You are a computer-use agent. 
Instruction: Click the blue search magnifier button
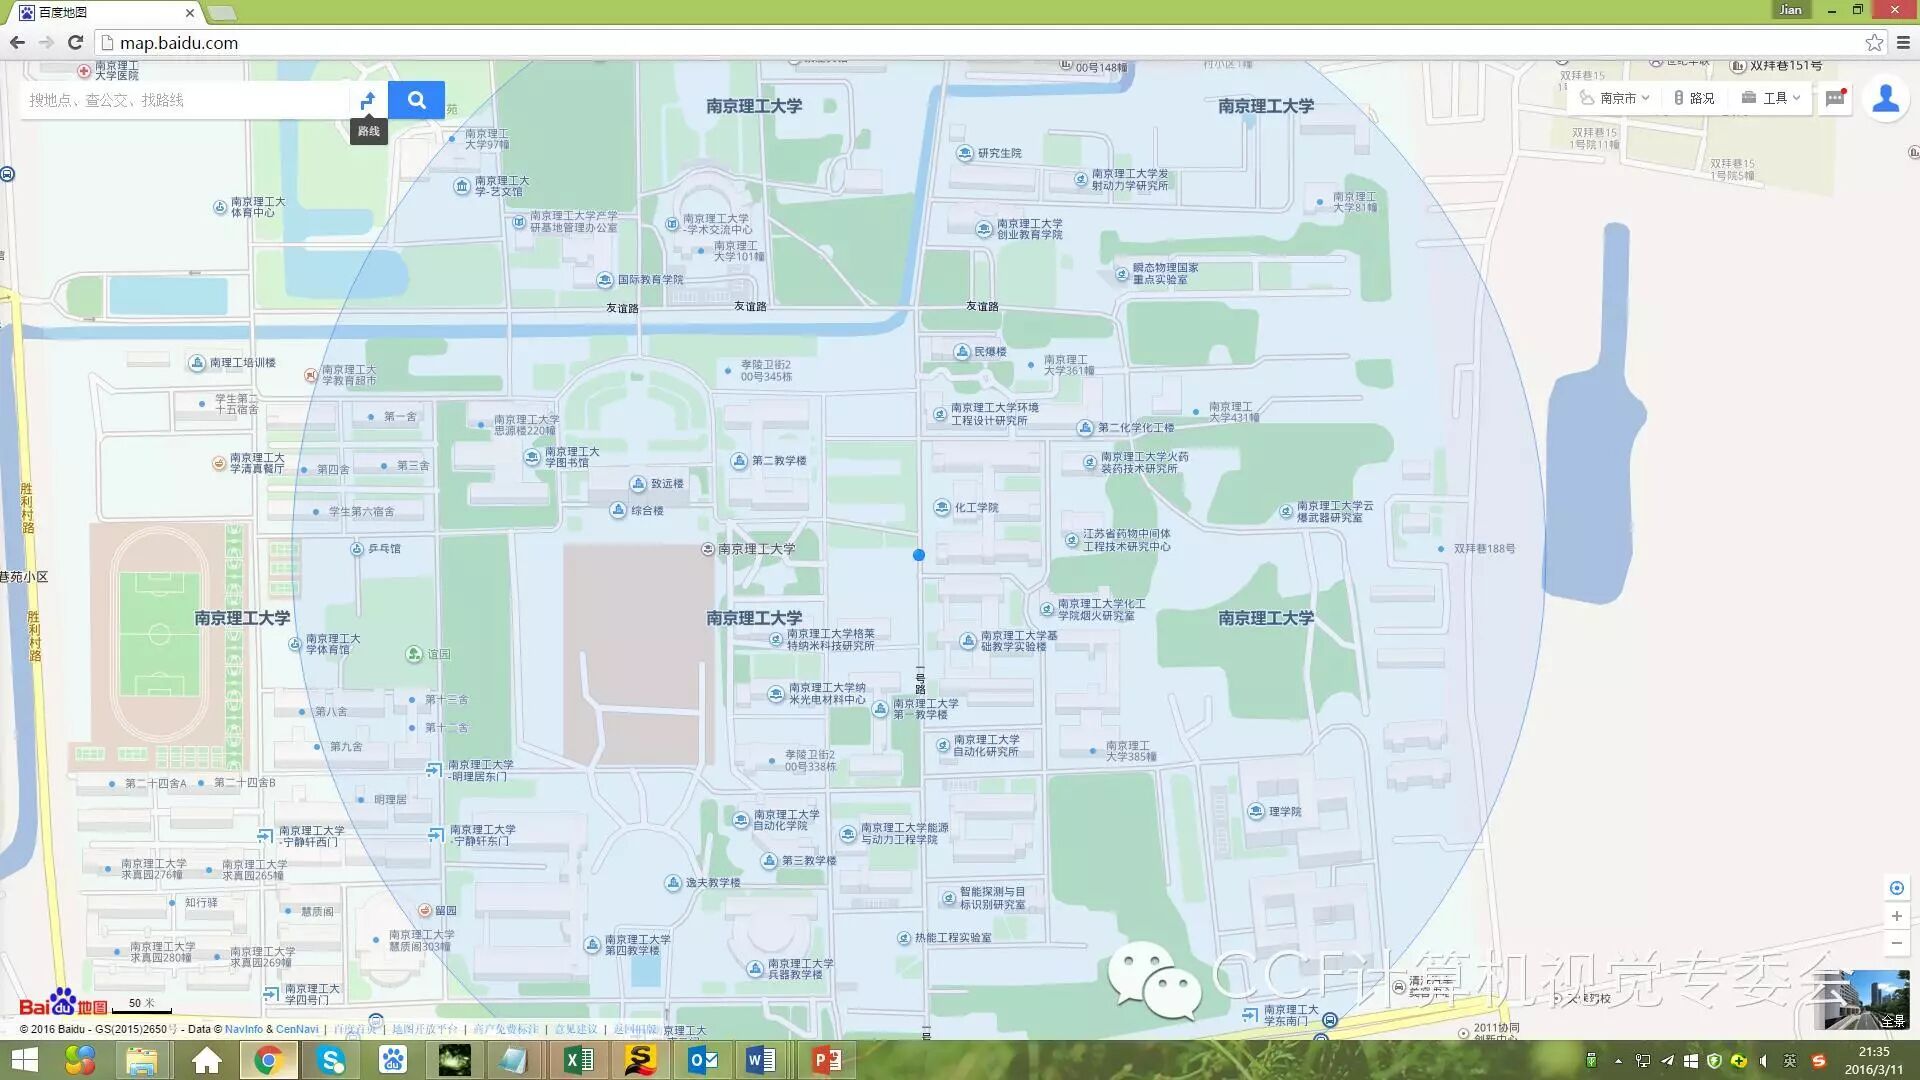pos(416,100)
